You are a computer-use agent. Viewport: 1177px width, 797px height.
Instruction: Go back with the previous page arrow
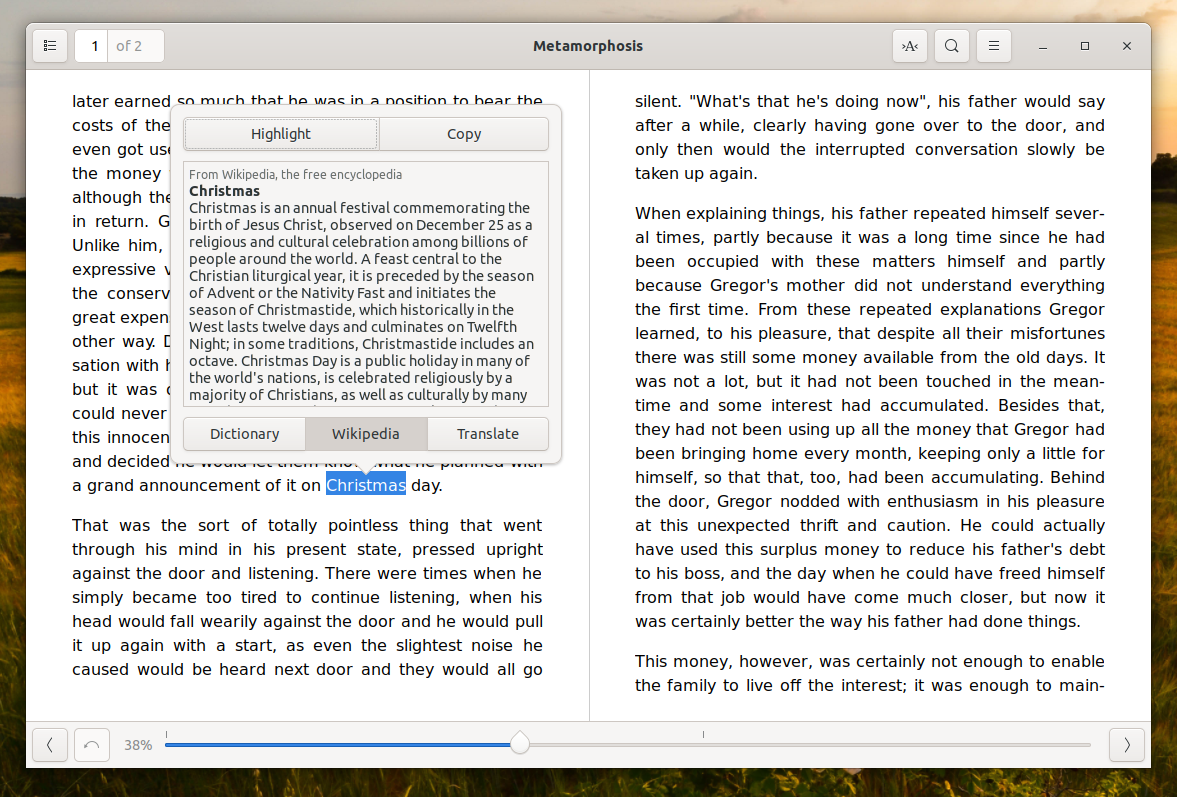(x=49, y=745)
